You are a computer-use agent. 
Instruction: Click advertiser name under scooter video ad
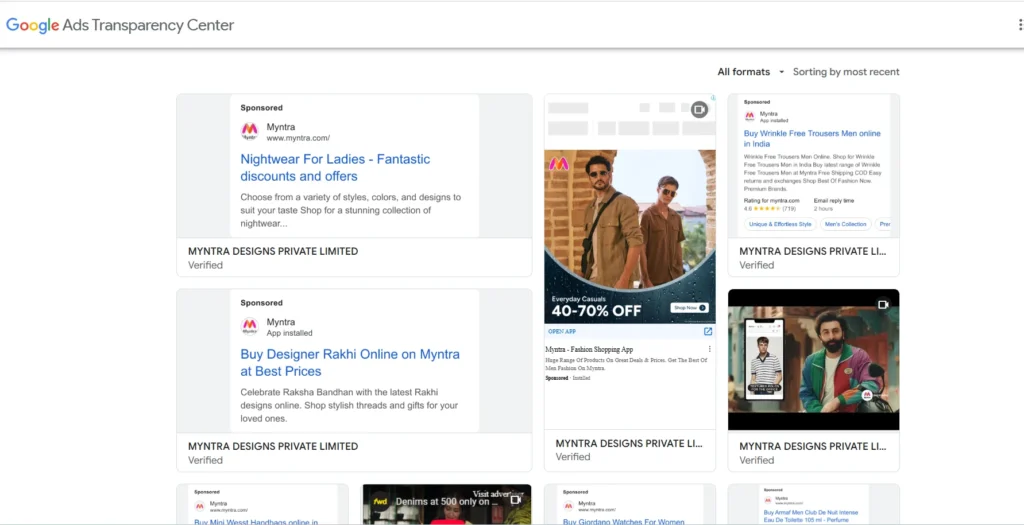pyautogui.click(x=812, y=447)
